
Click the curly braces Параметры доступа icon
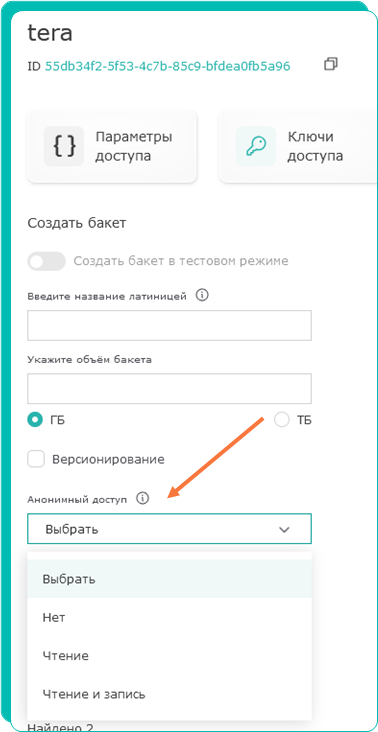64,146
